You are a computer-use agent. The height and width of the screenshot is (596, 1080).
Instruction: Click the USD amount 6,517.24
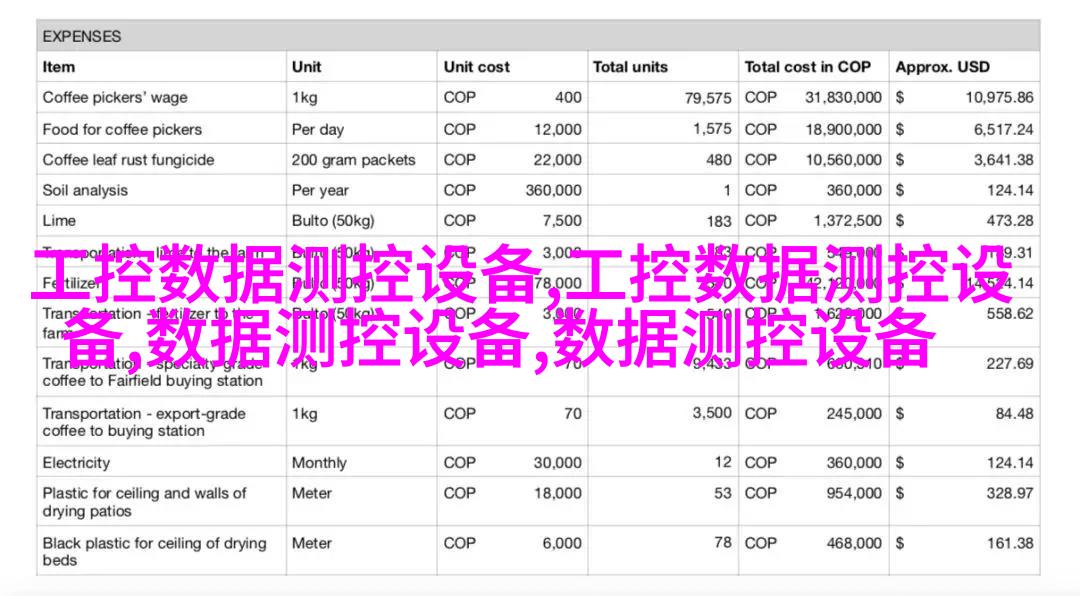pyautogui.click(x=1004, y=130)
